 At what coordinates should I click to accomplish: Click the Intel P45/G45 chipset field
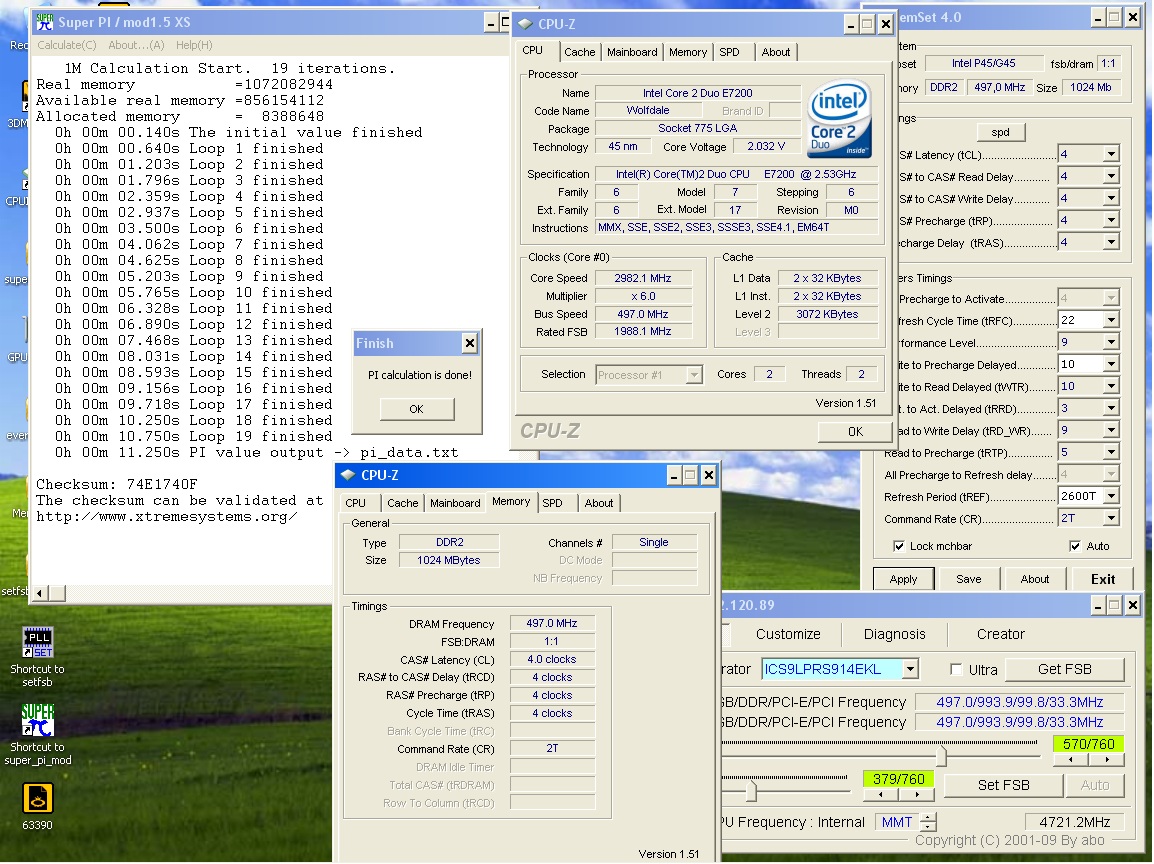pyautogui.click(x=984, y=63)
